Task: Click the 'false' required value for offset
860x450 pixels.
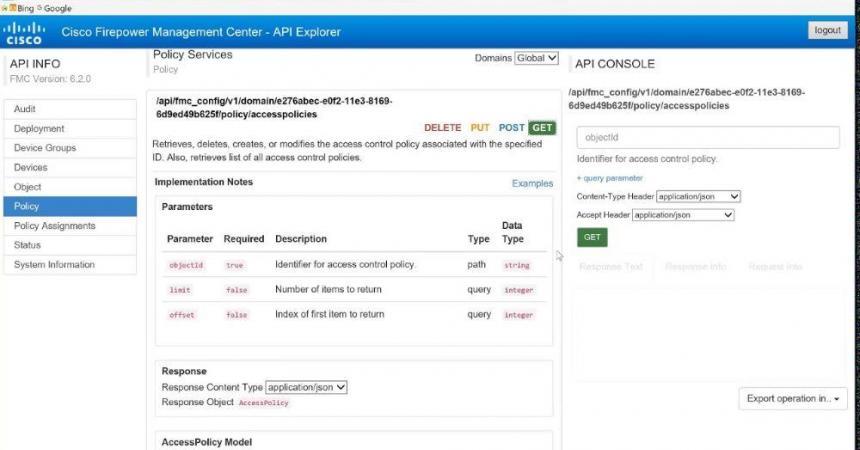Action: coord(236,316)
